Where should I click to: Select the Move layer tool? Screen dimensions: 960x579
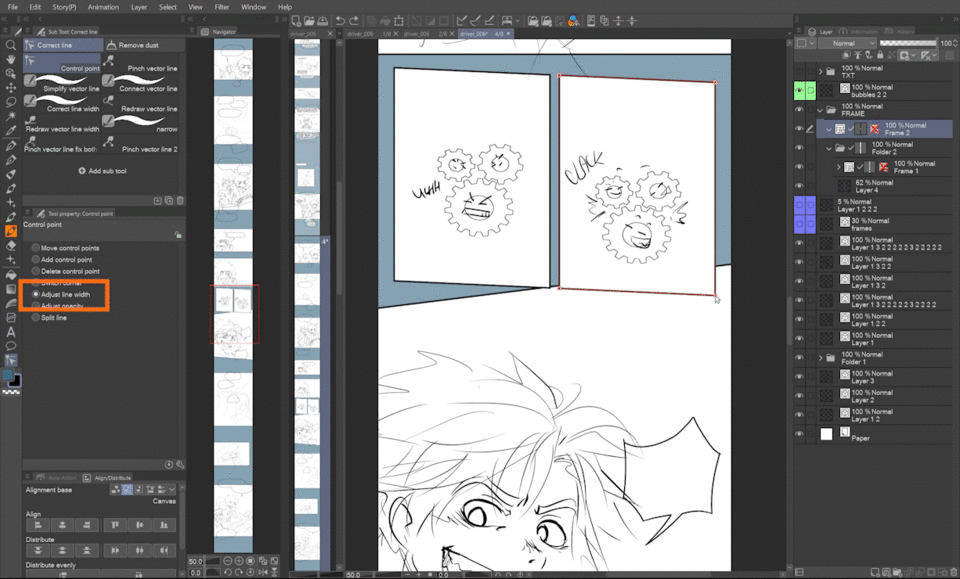(10, 88)
